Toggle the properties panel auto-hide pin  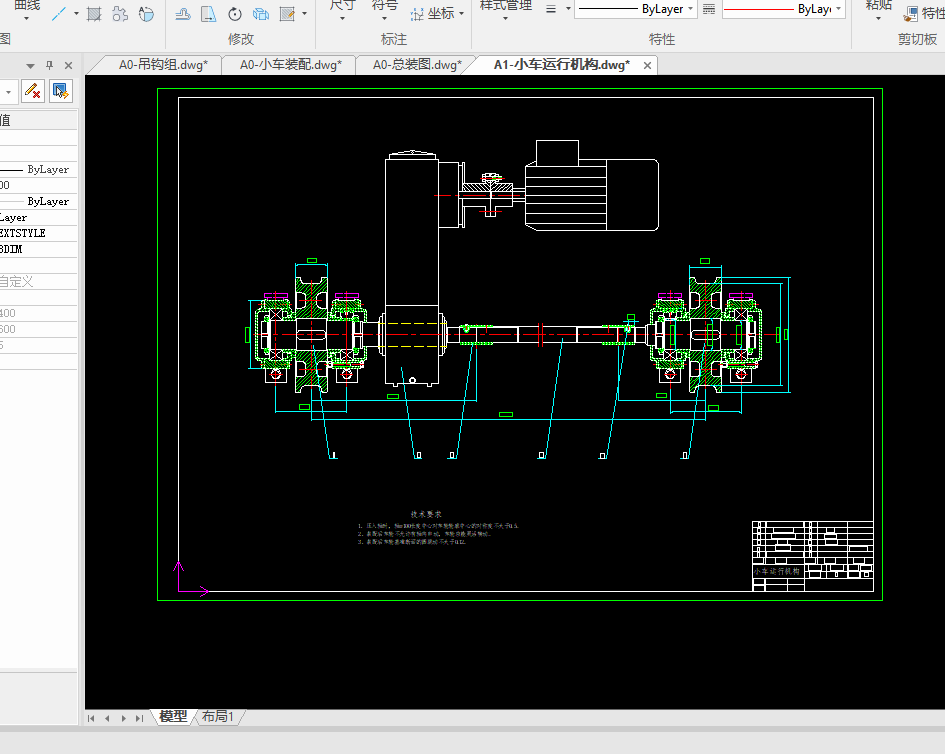(50, 65)
